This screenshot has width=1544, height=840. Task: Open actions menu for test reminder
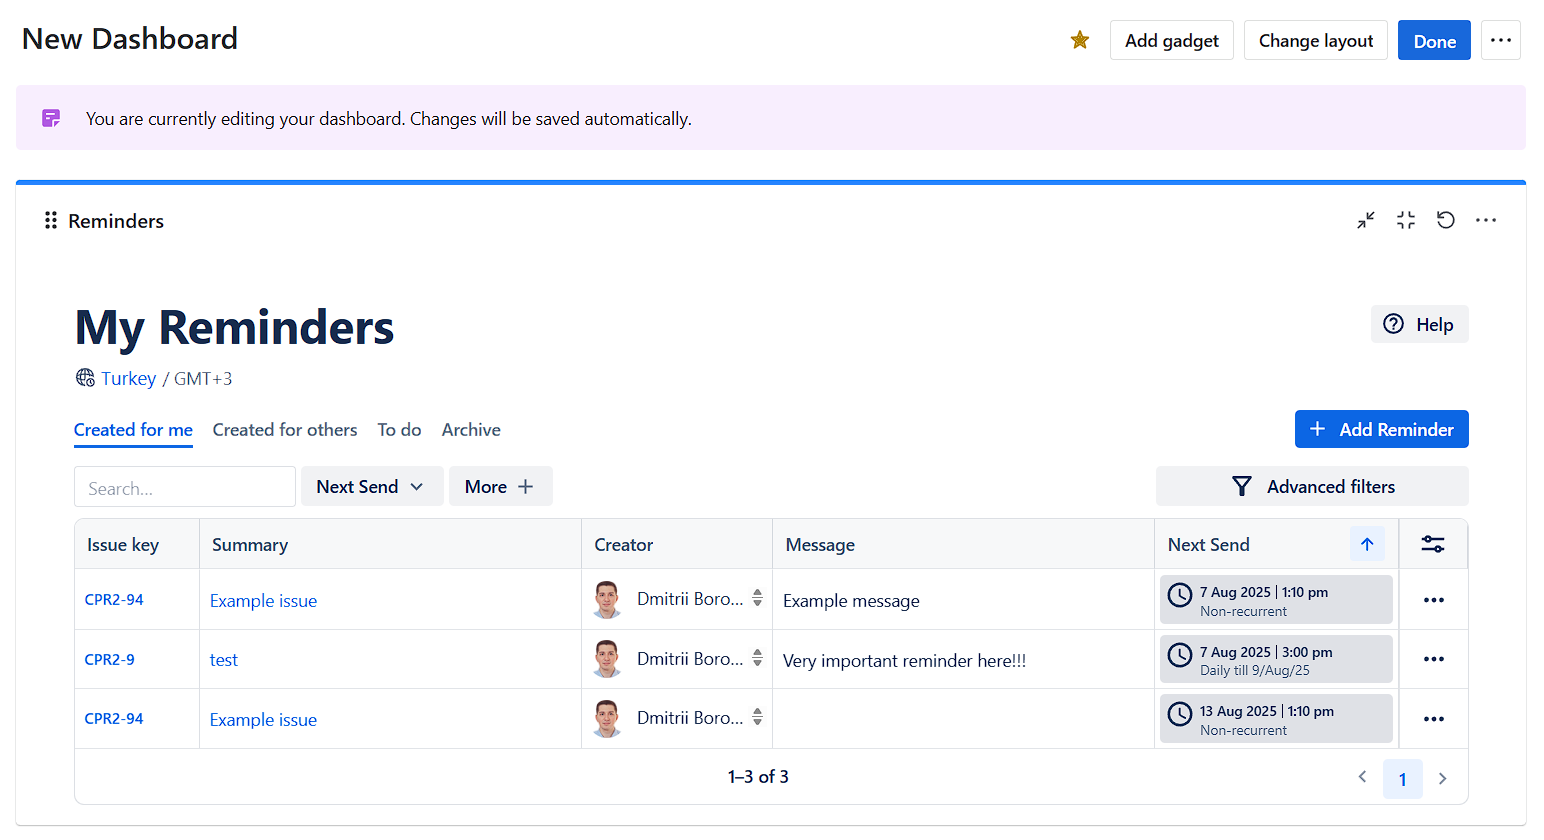coord(1434,659)
